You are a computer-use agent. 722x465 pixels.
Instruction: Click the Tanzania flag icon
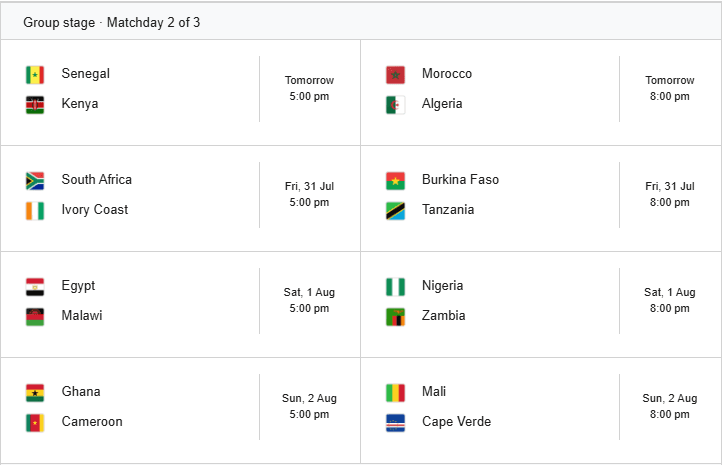(x=396, y=211)
